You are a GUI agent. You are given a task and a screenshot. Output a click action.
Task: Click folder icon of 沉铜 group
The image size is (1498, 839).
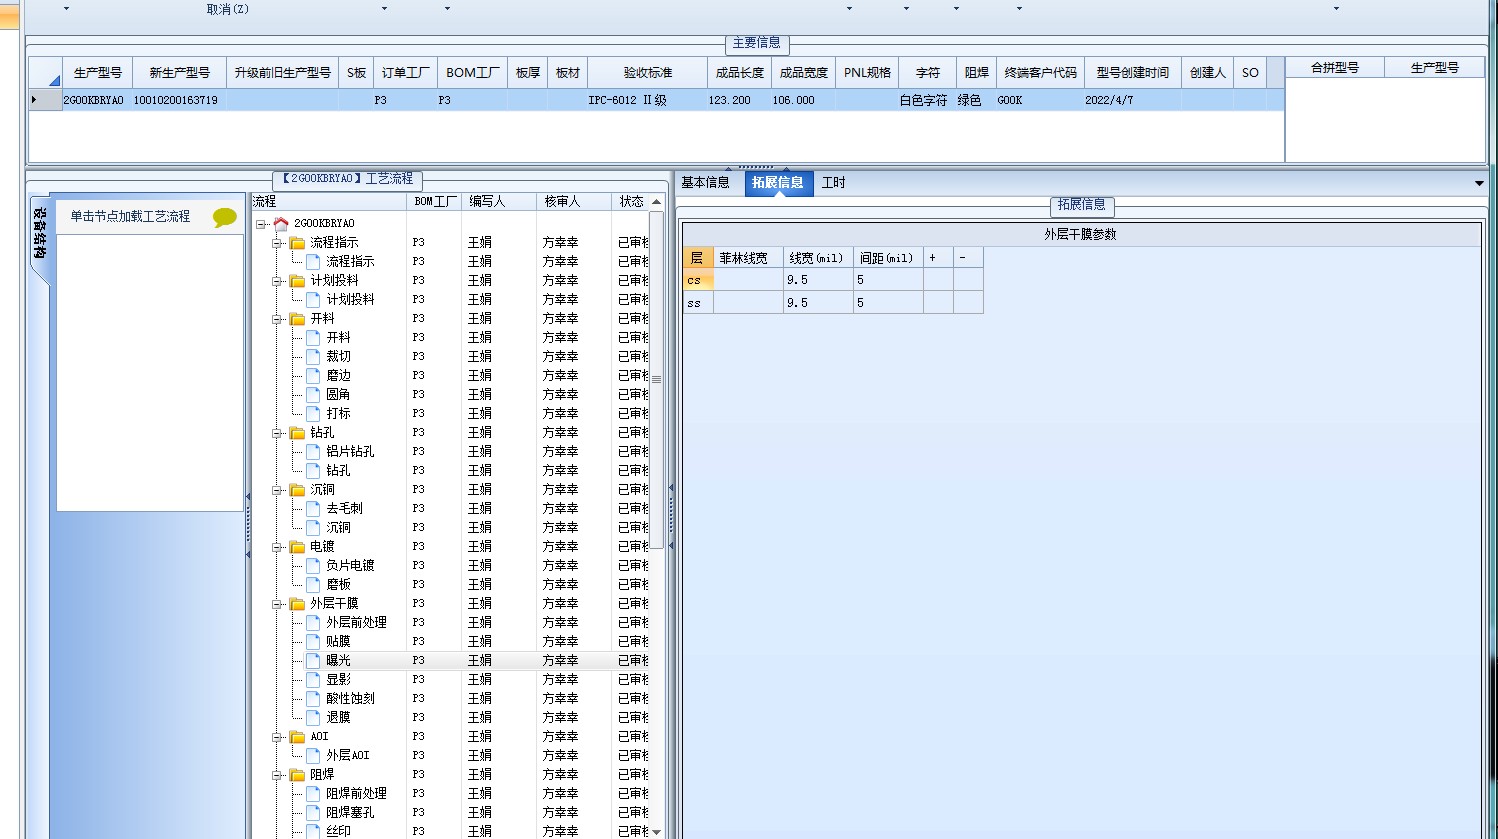pos(297,489)
